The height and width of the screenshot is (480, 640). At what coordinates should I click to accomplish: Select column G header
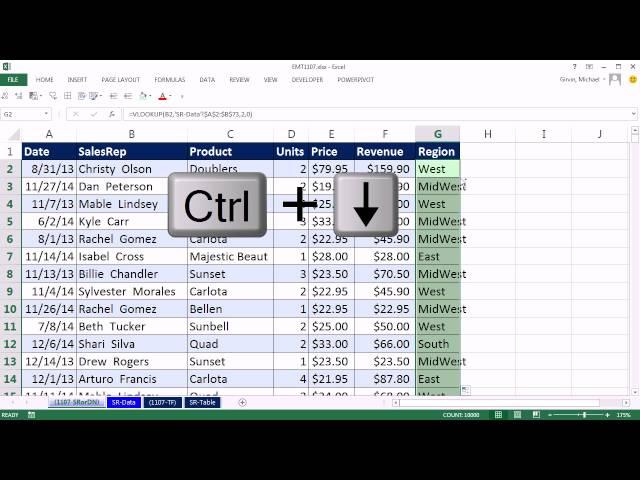437,134
